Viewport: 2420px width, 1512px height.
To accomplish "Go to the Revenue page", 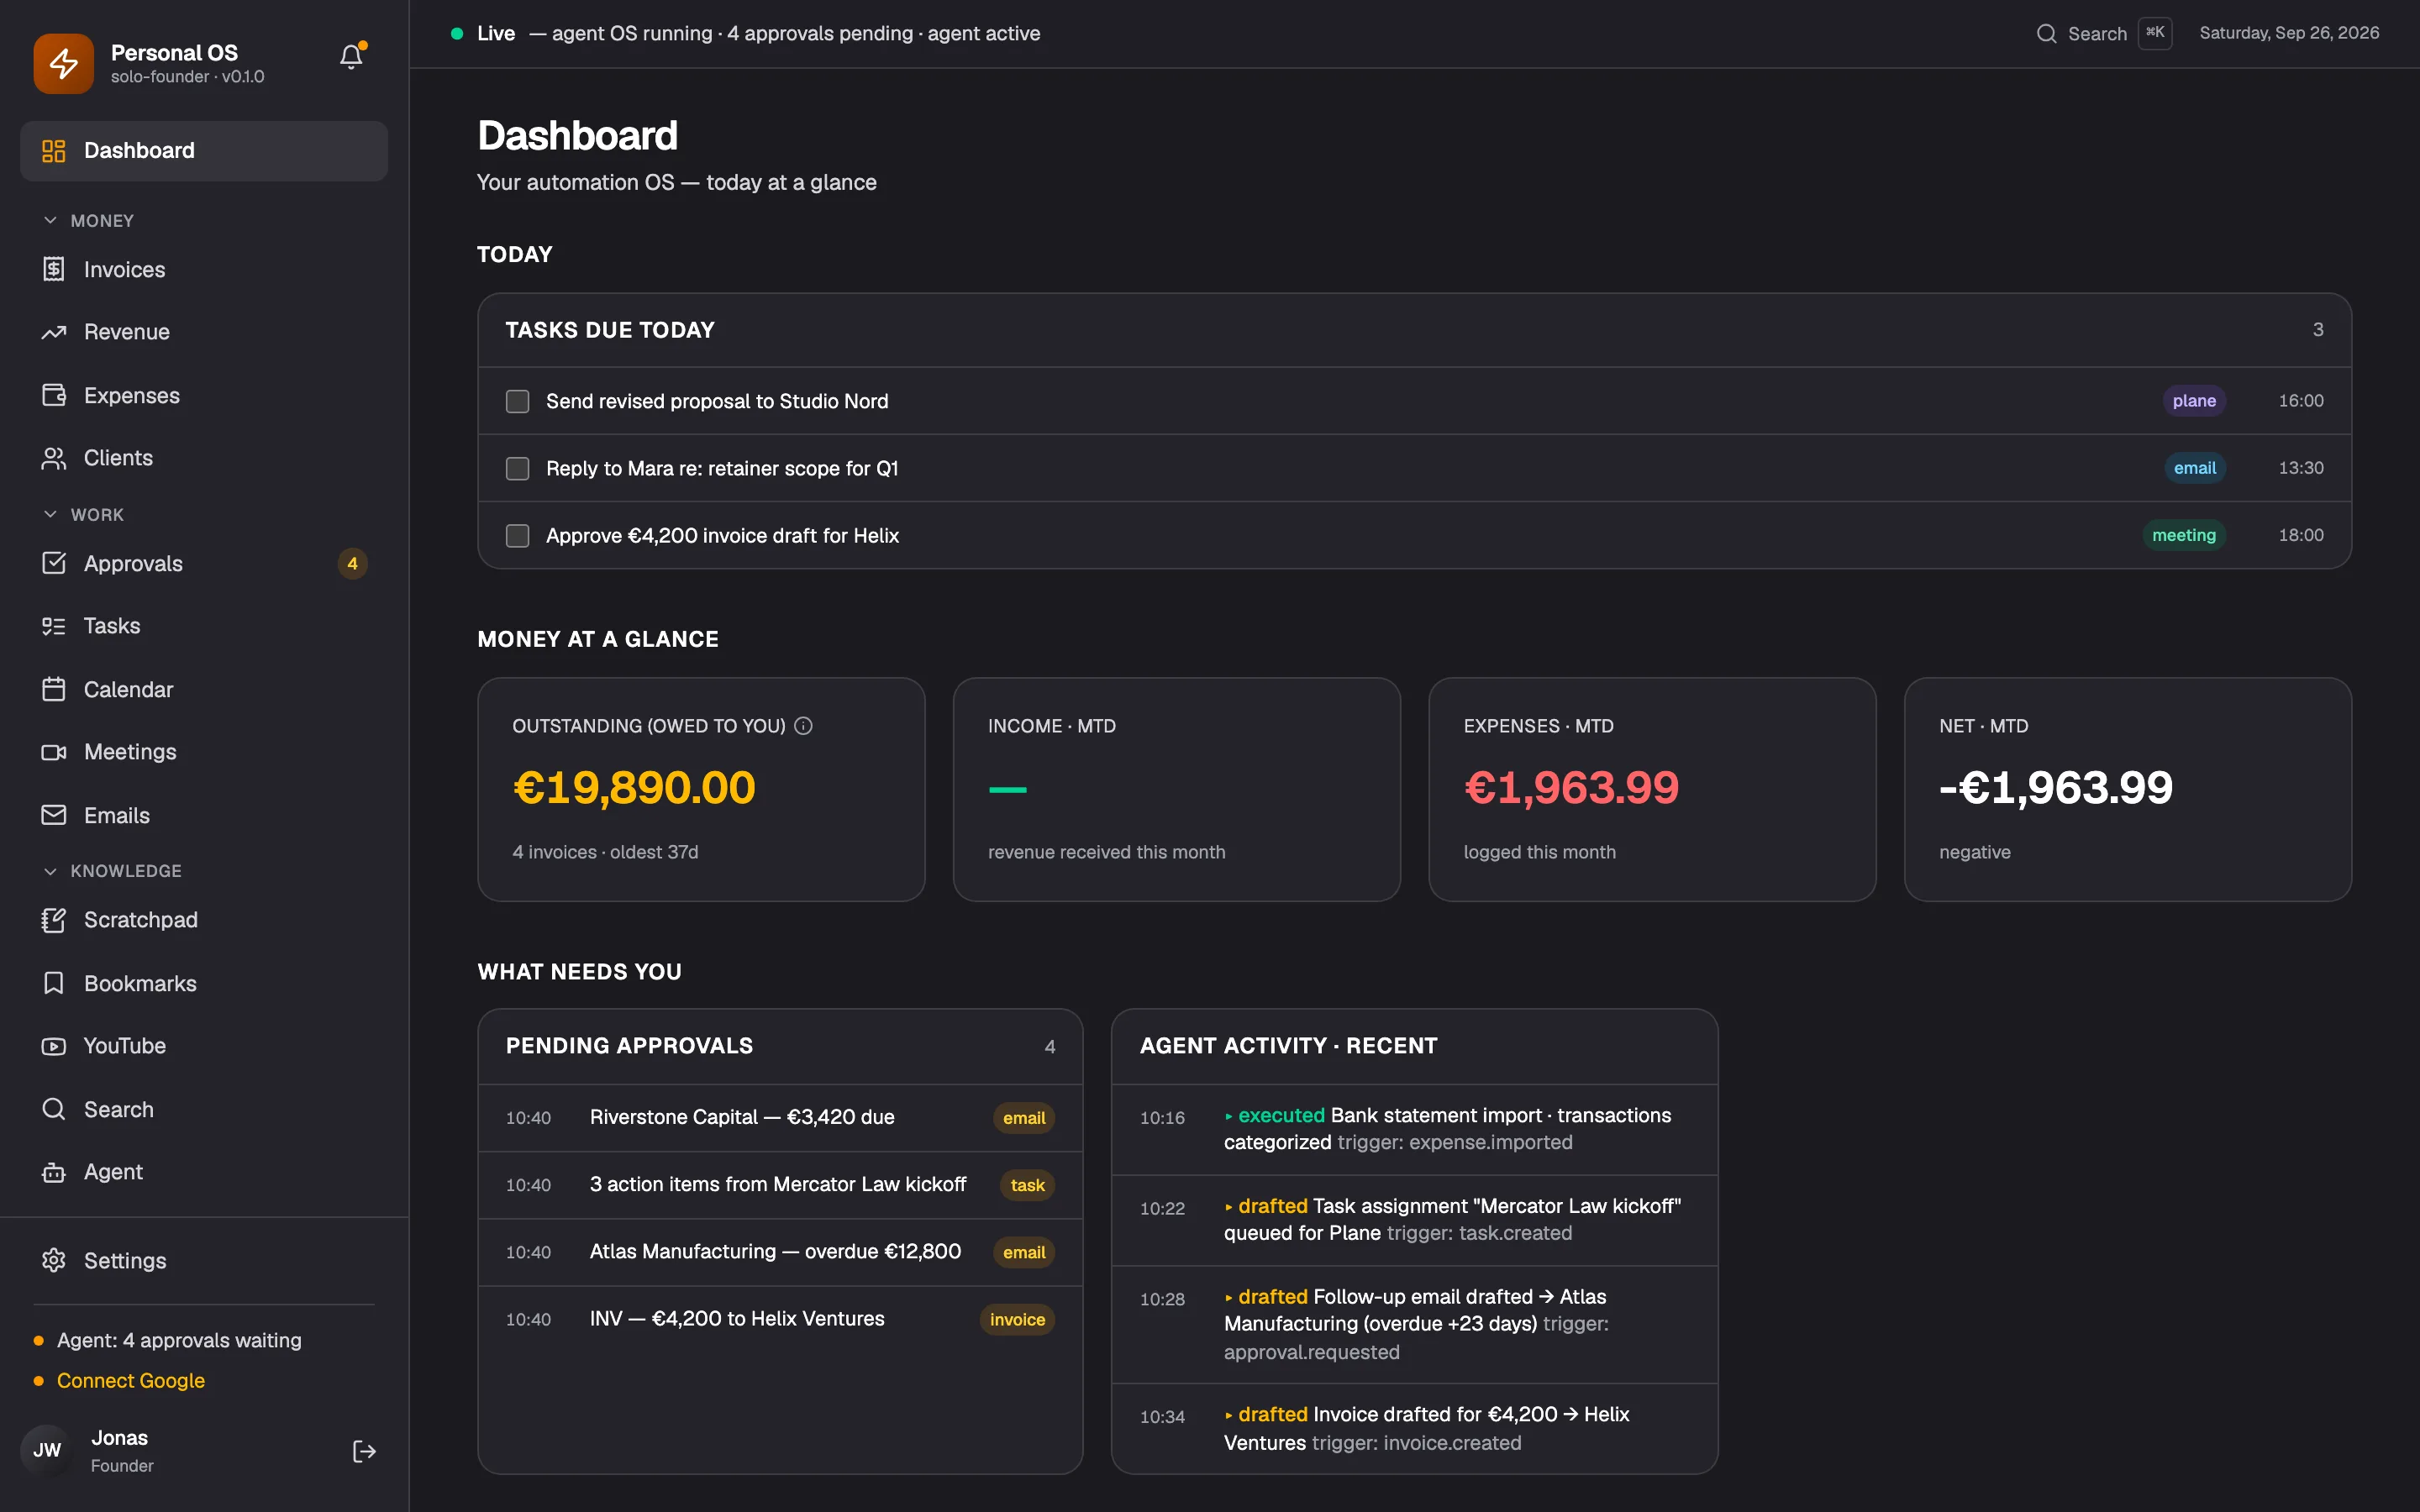I will pyautogui.click(x=204, y=332).
